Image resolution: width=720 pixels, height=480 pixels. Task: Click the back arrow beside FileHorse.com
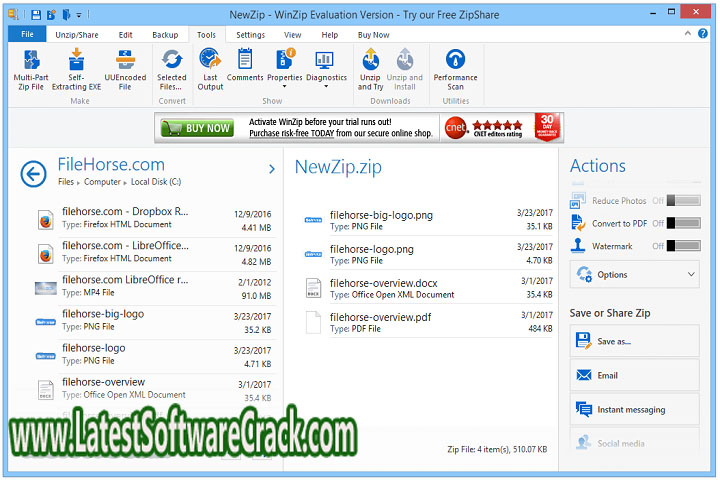(x=33, y=174)
